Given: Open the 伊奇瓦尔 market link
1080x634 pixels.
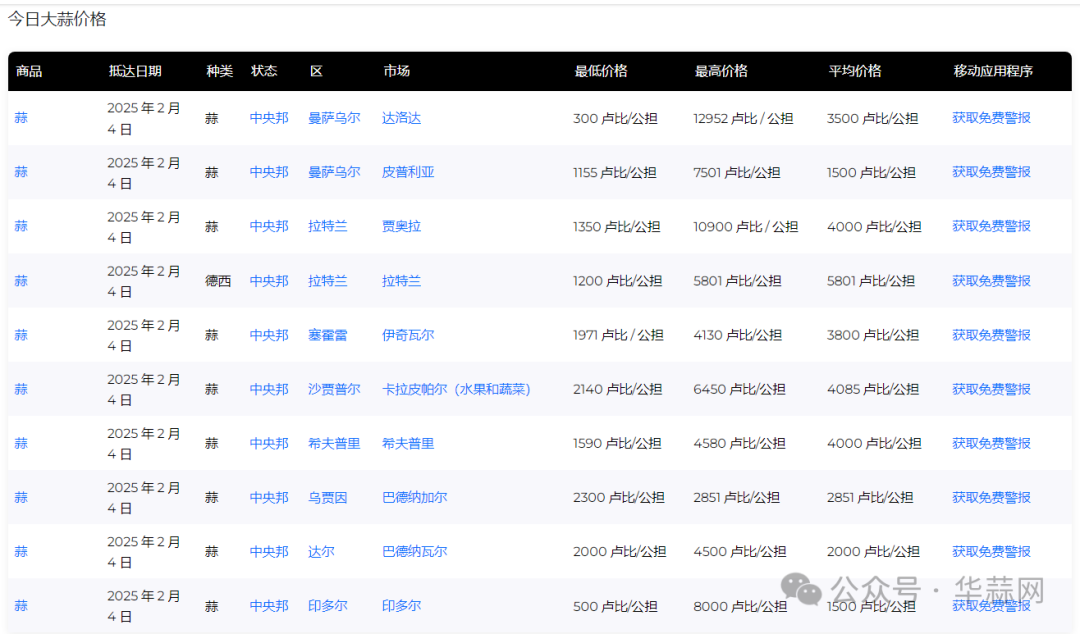Looking at the screenshot, I should pyautogui.click(x=408, y=335).
